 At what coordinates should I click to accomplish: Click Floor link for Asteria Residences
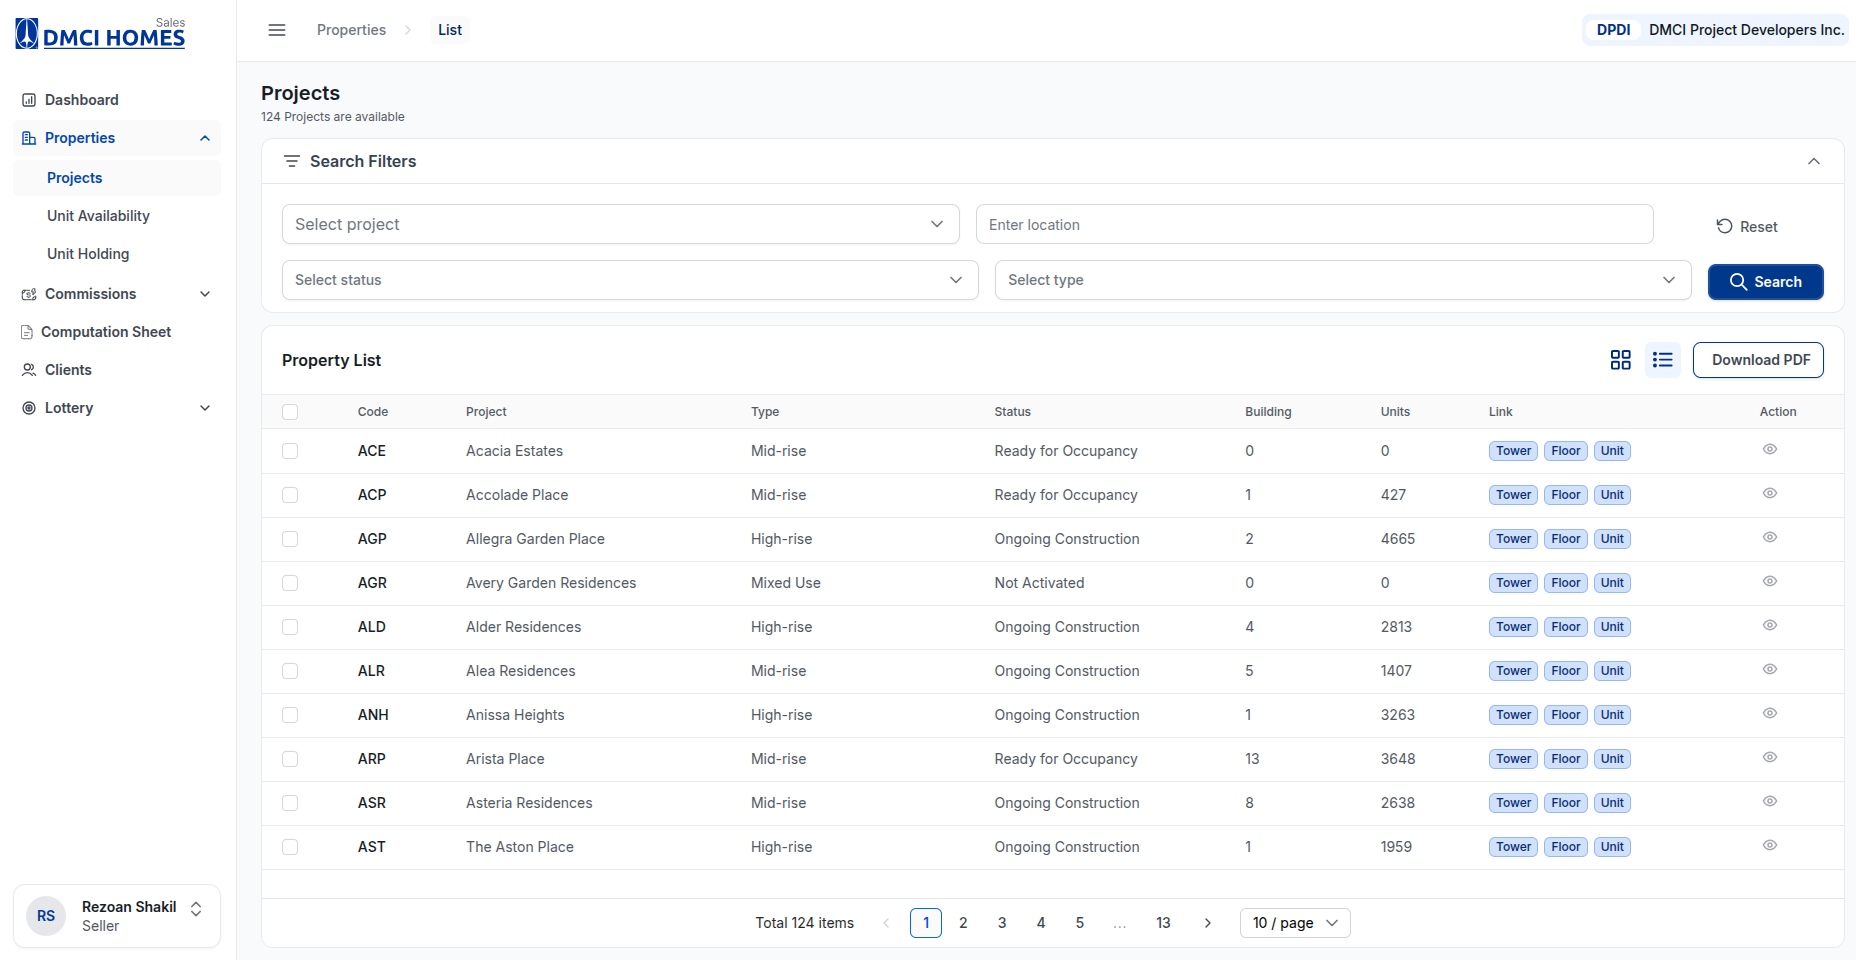1565,803
